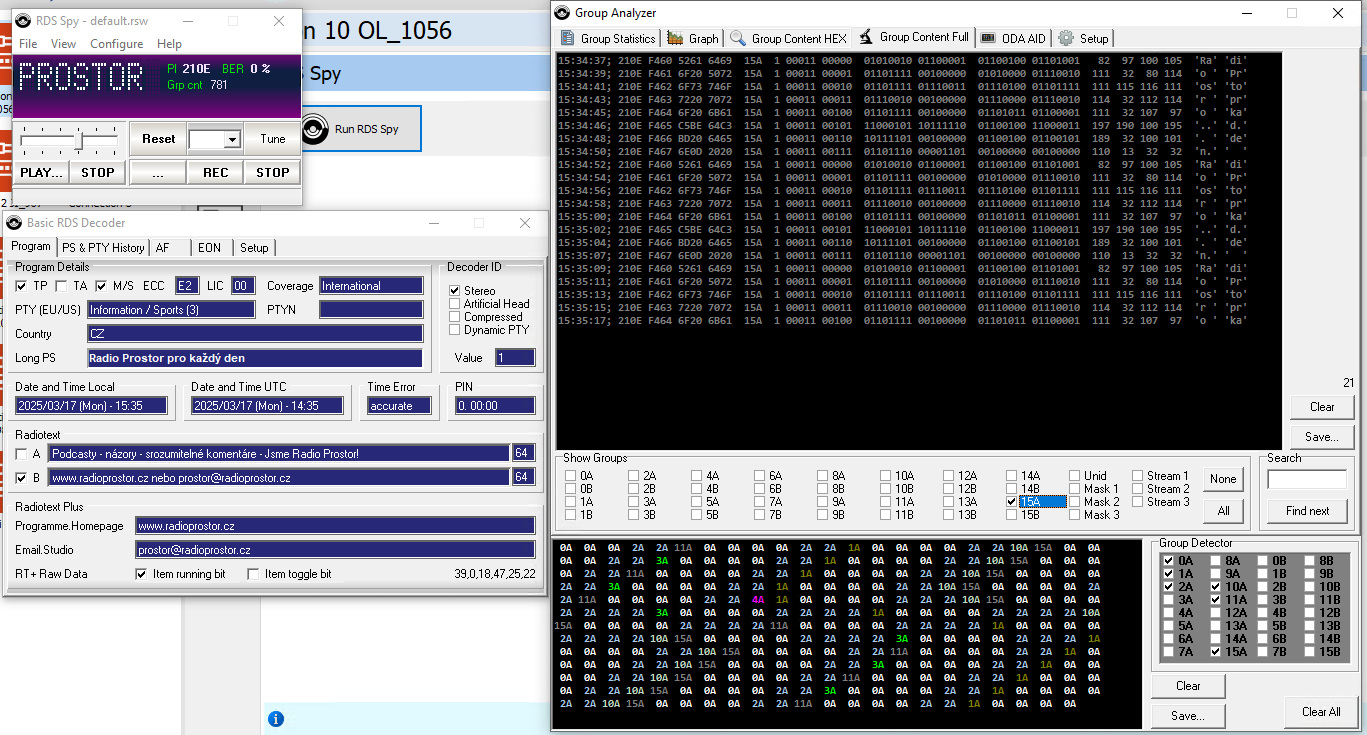This screenshot has width=1367, height=735.
Task: Click the Search input field
Action: click(x=1307, y=480)
